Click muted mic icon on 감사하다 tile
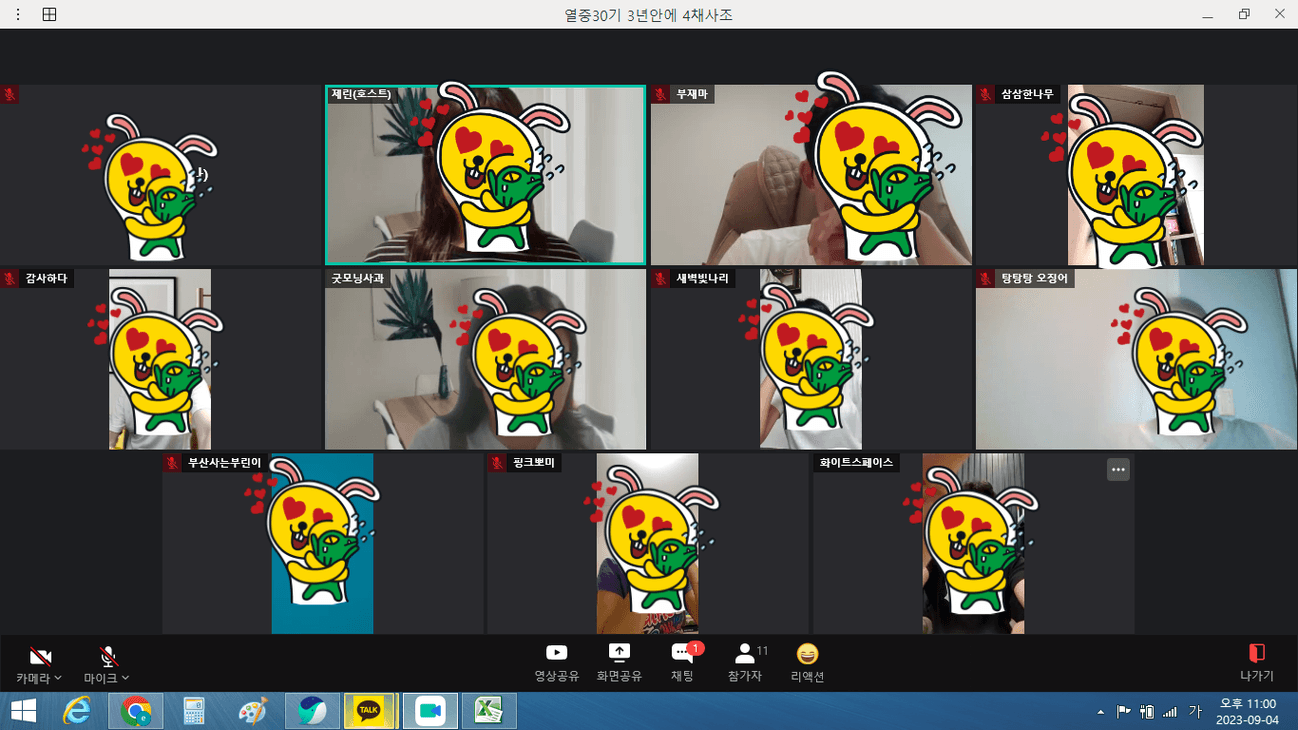1298x730 pixels. point(10,278)
